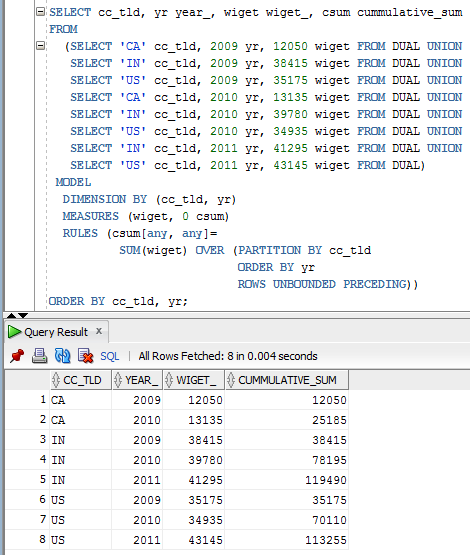
Task: Pin the Query Result tab
Action: [17, 356]
